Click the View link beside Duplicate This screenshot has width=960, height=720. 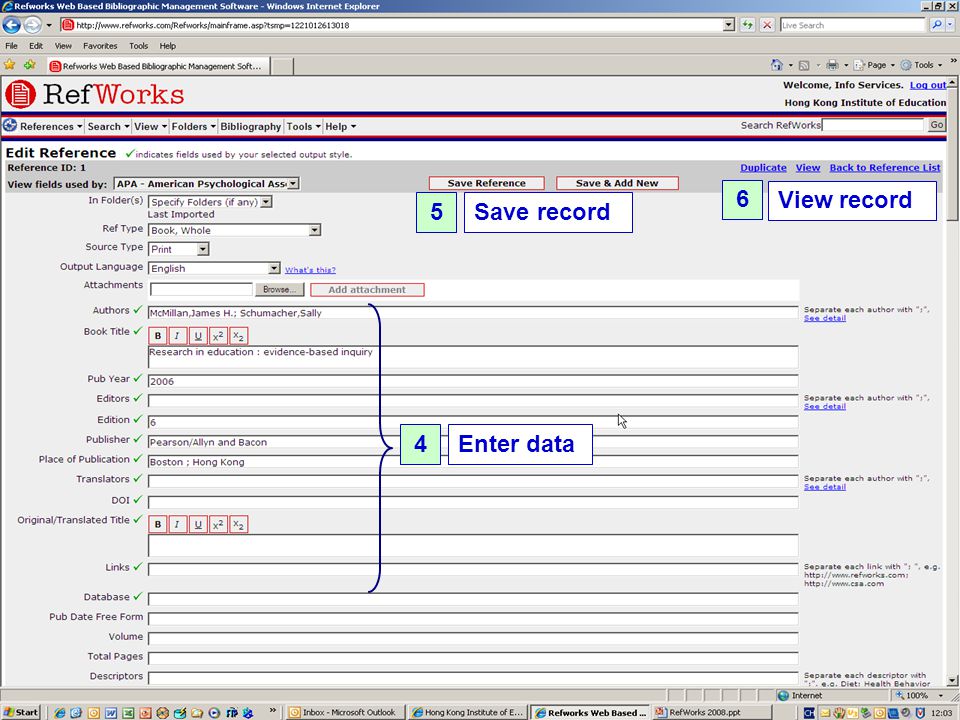[808, 168]
